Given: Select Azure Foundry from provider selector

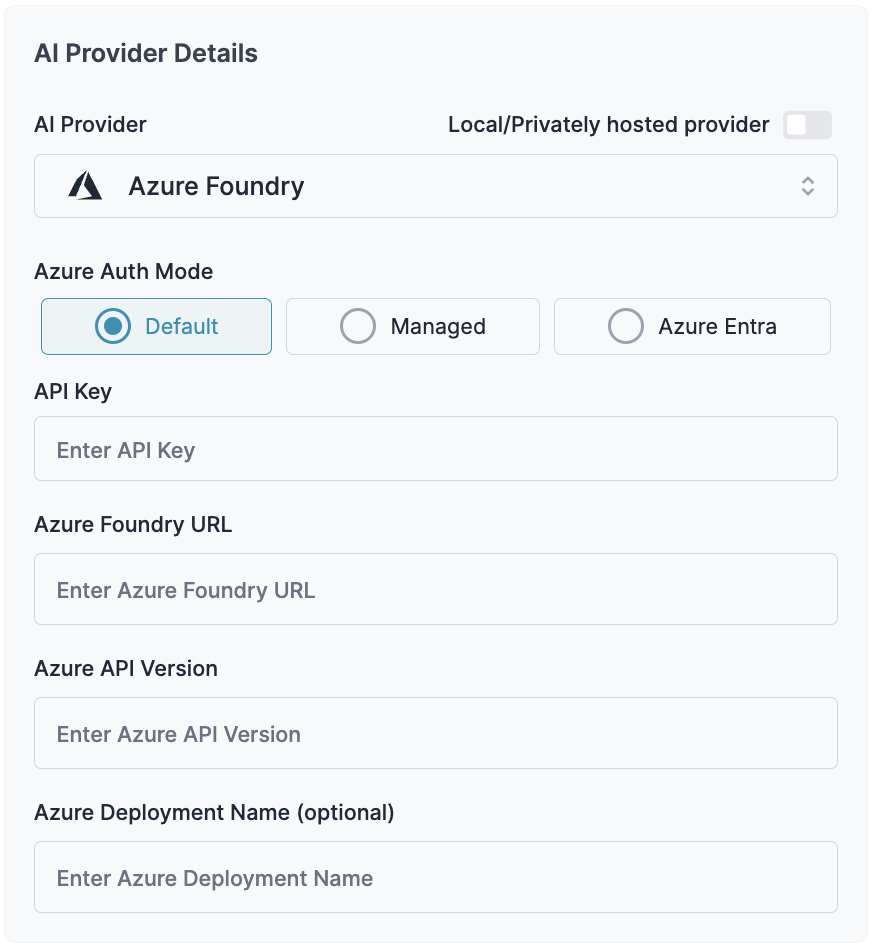Looking at the screenshot, I should pos(435,186).
